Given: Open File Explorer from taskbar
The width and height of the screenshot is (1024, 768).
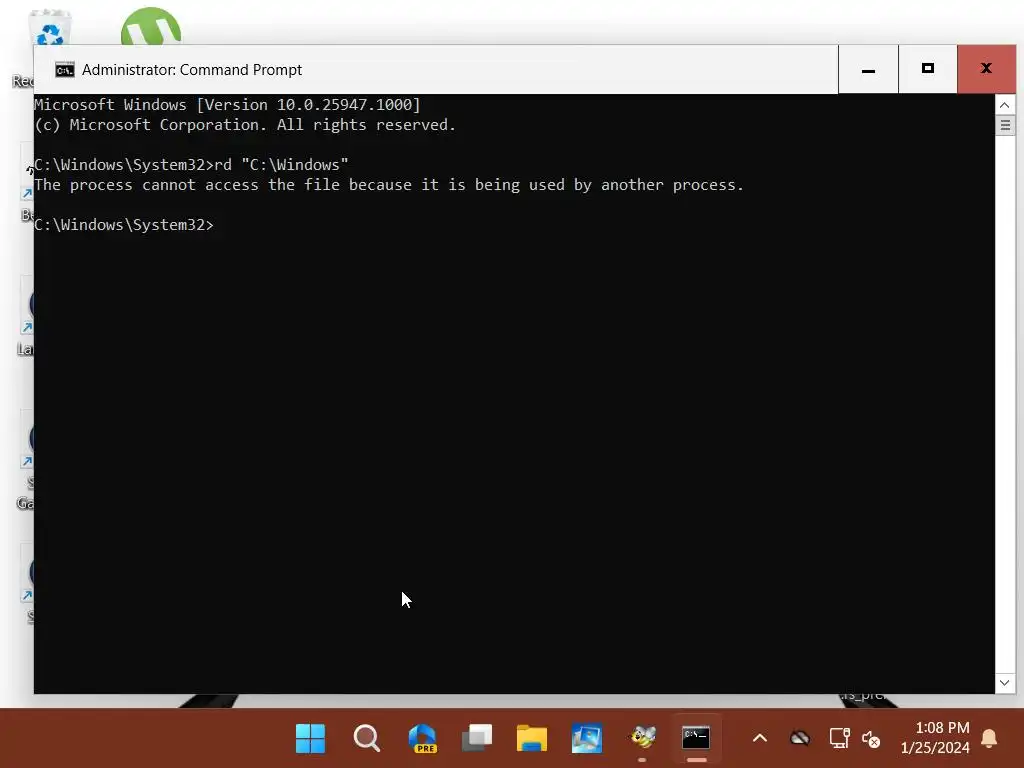Looking at the screenshot, I should pos(532,738).
